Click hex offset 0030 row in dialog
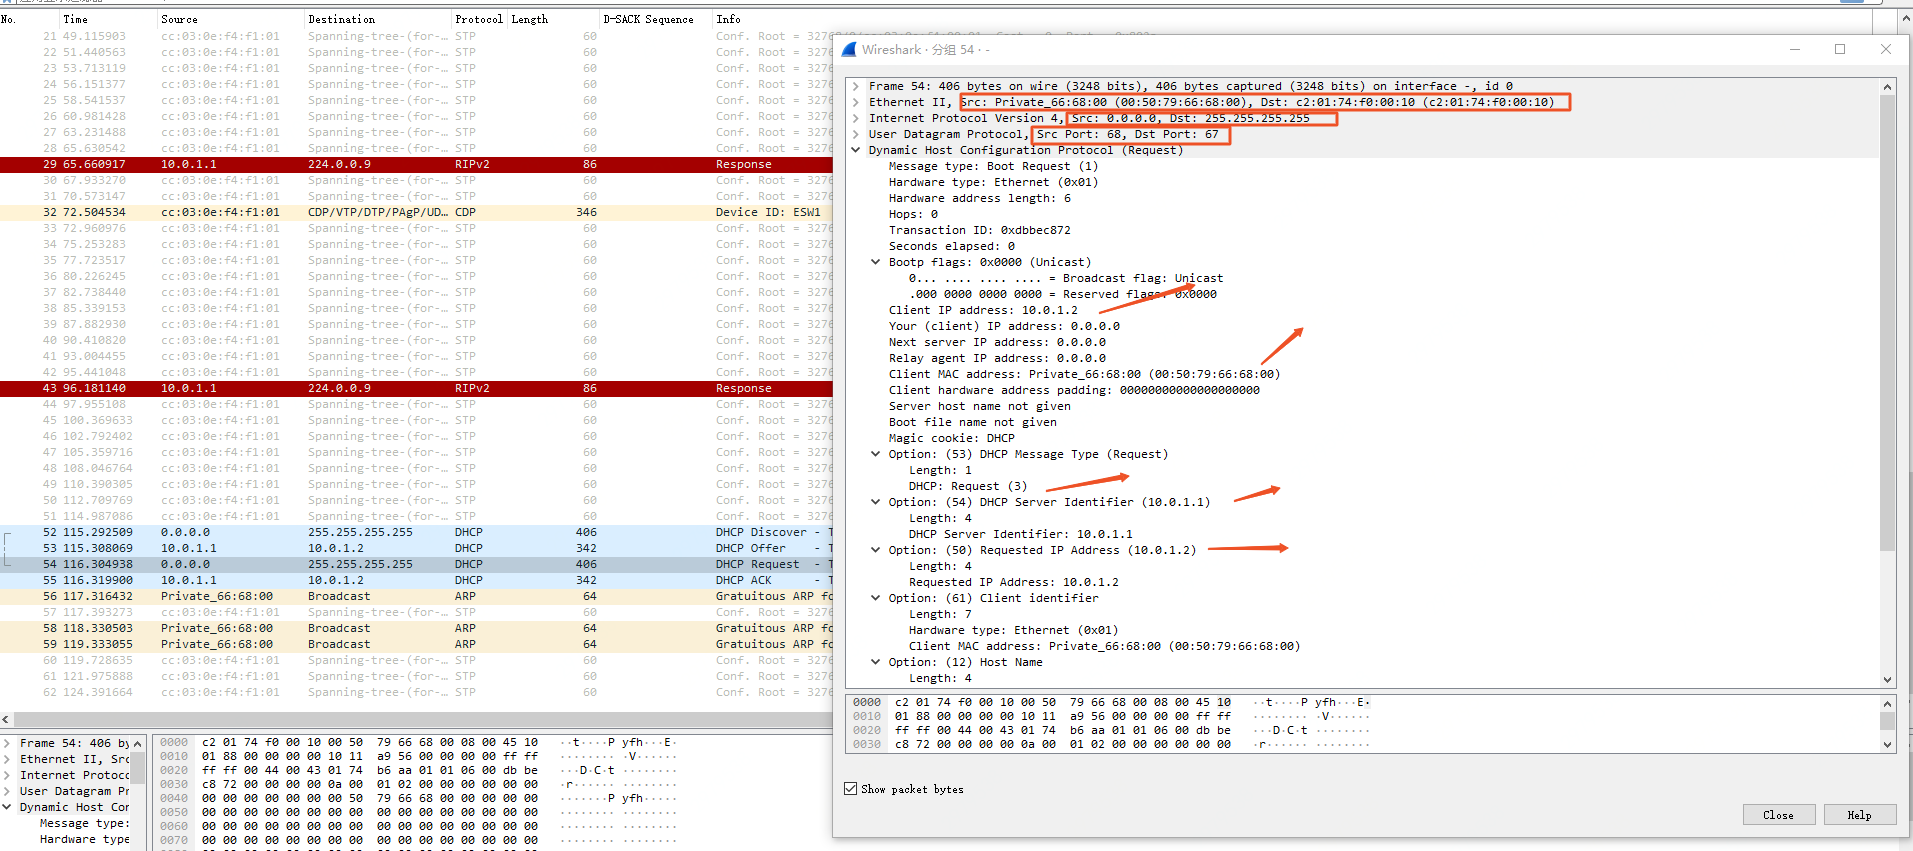 [1112, 744]
